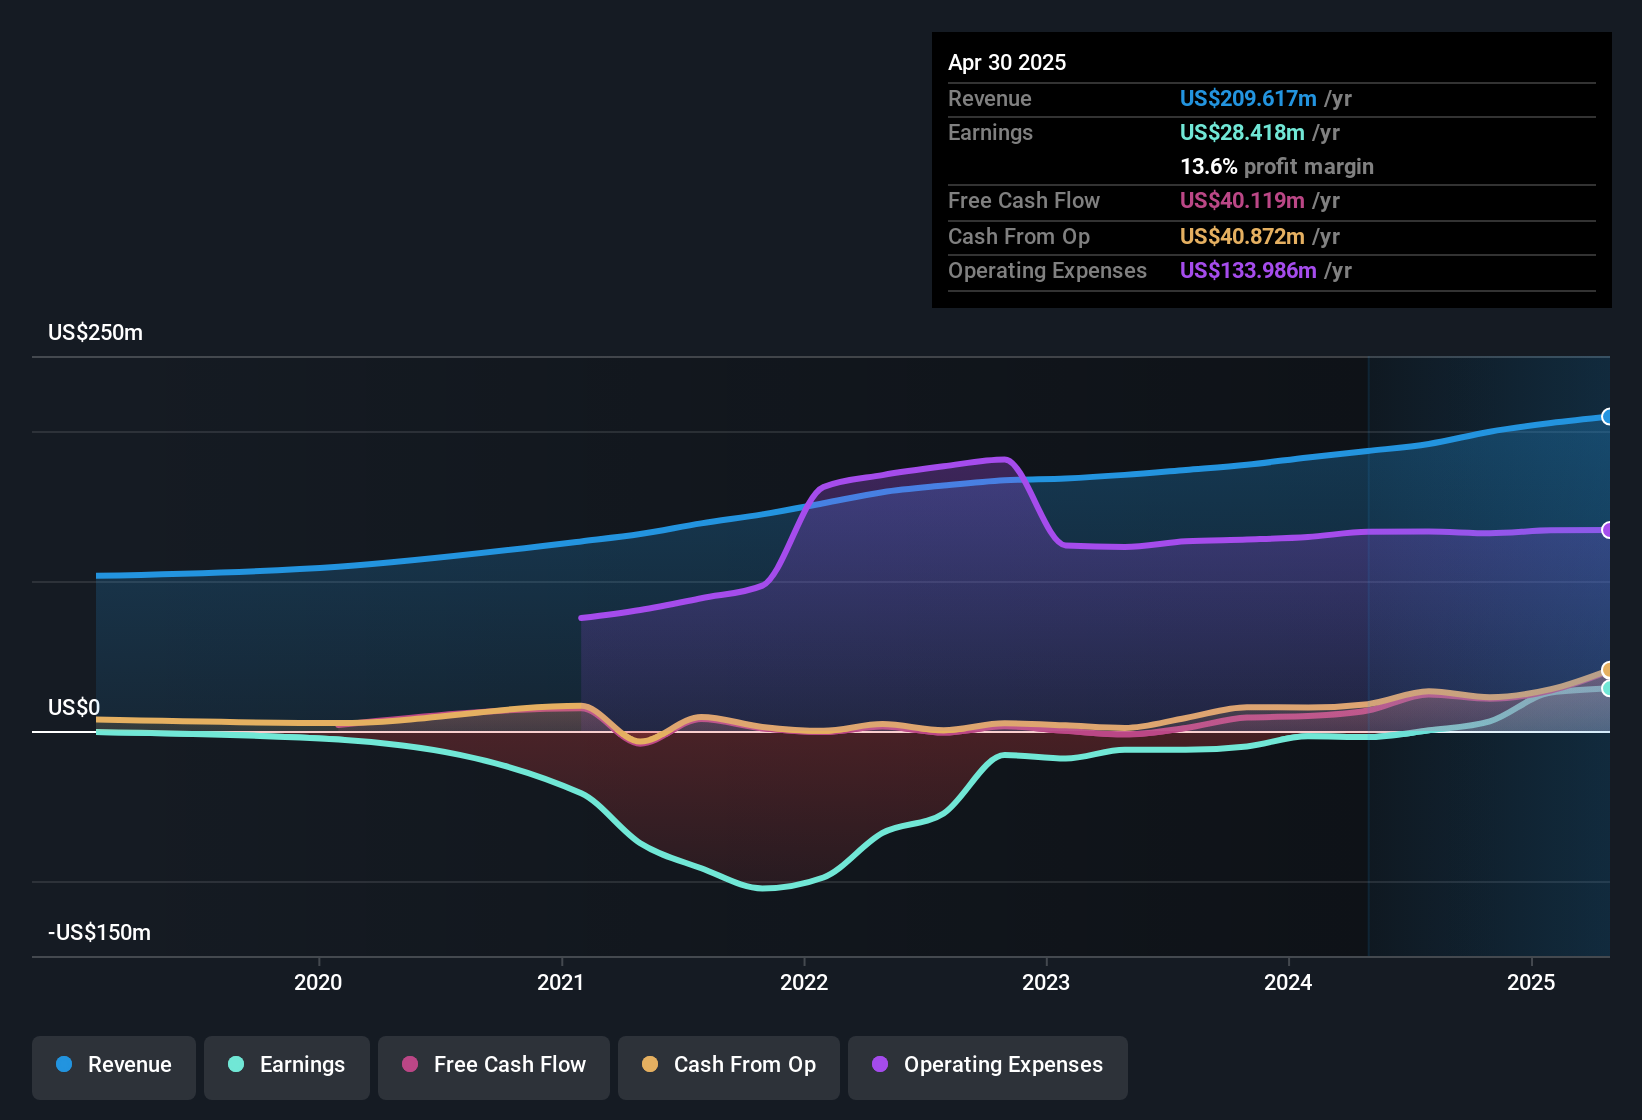Click the Earnings teal endpoint marker

click(1607, 688)
